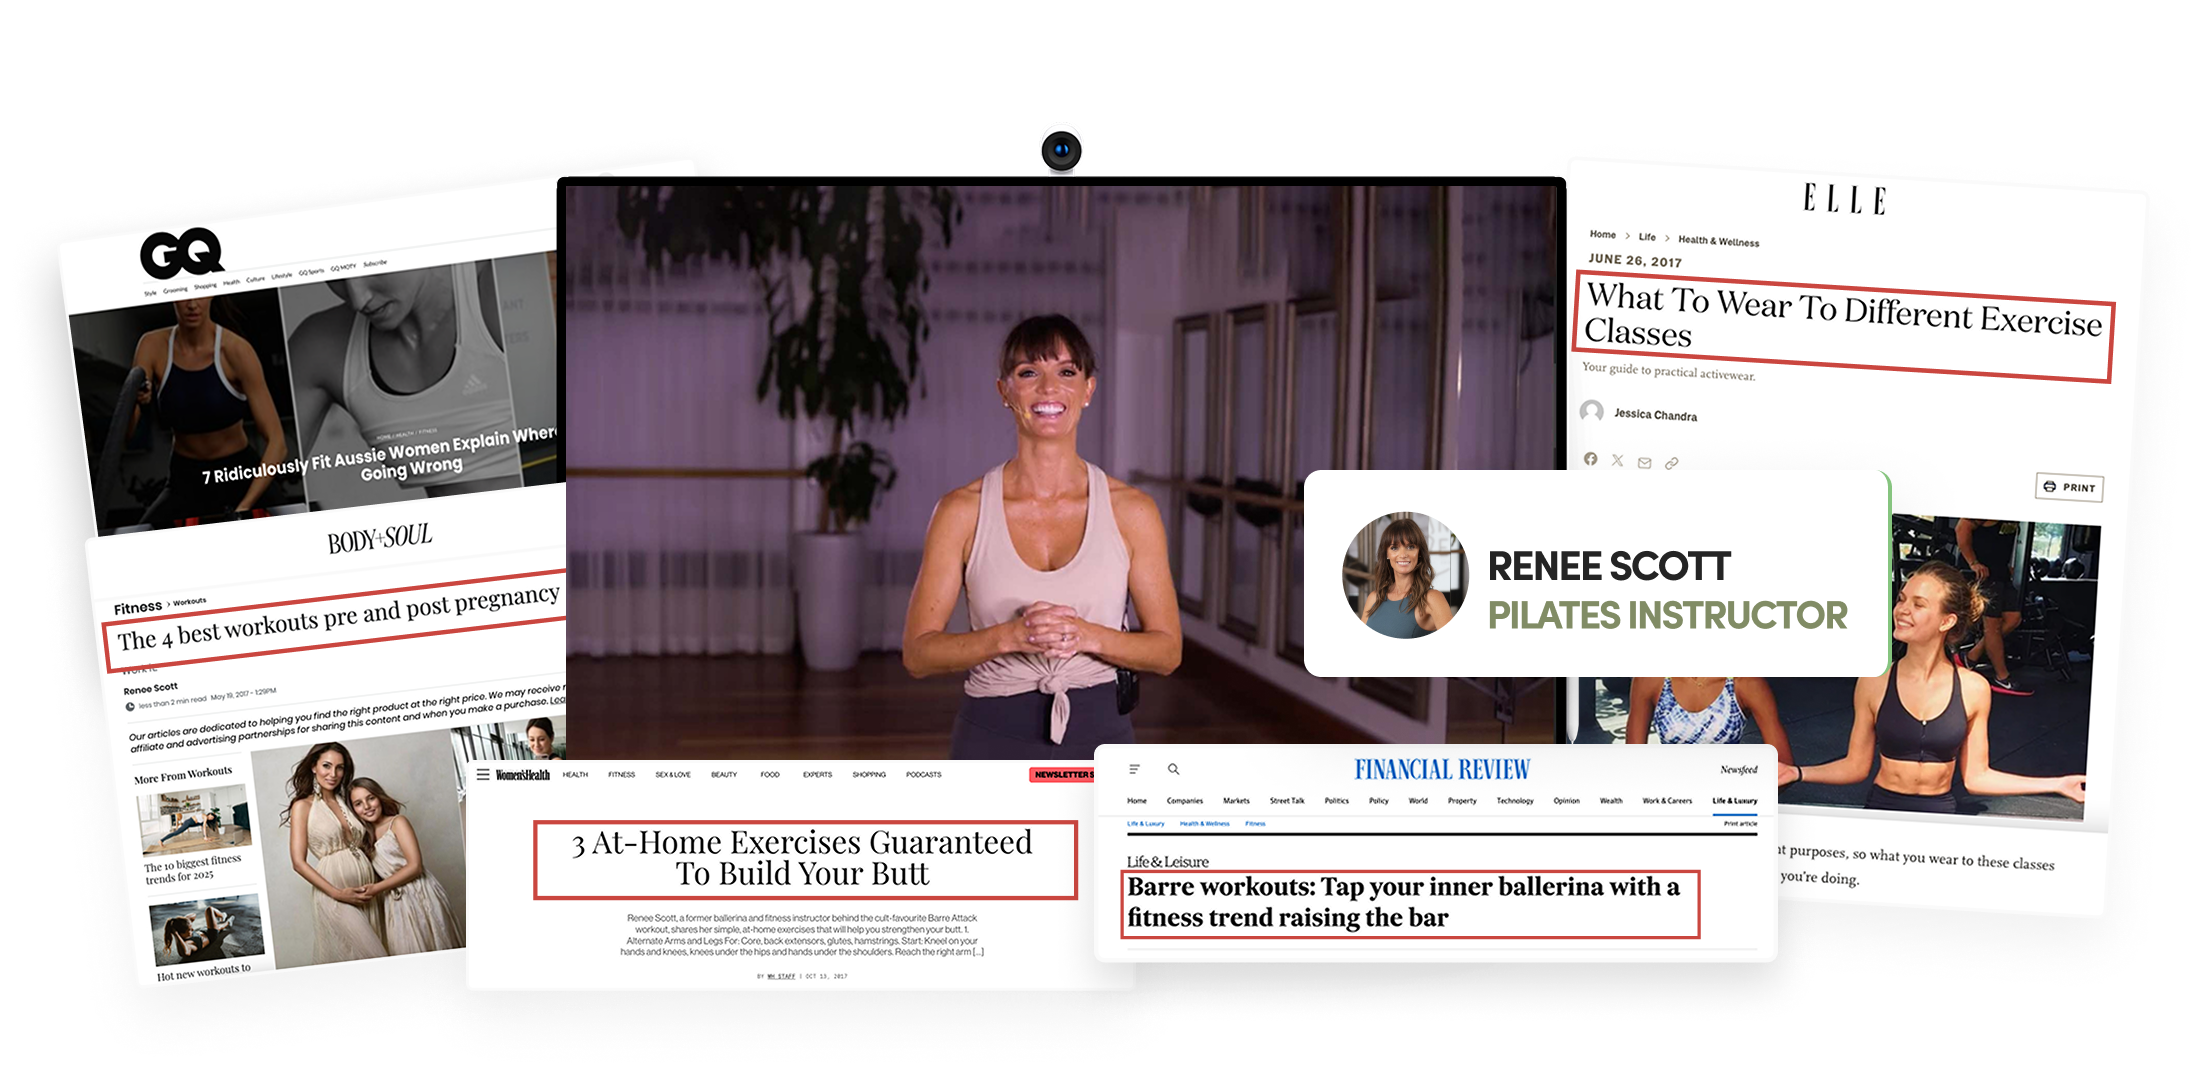
Task: Open the Fitness tab in Women's Health
Action: (x=621, y=775)
